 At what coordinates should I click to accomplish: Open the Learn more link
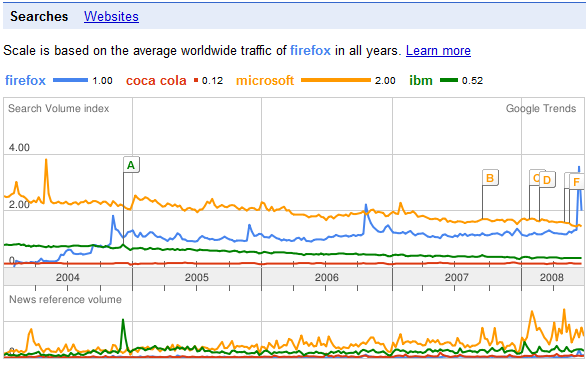coord(438,50)
